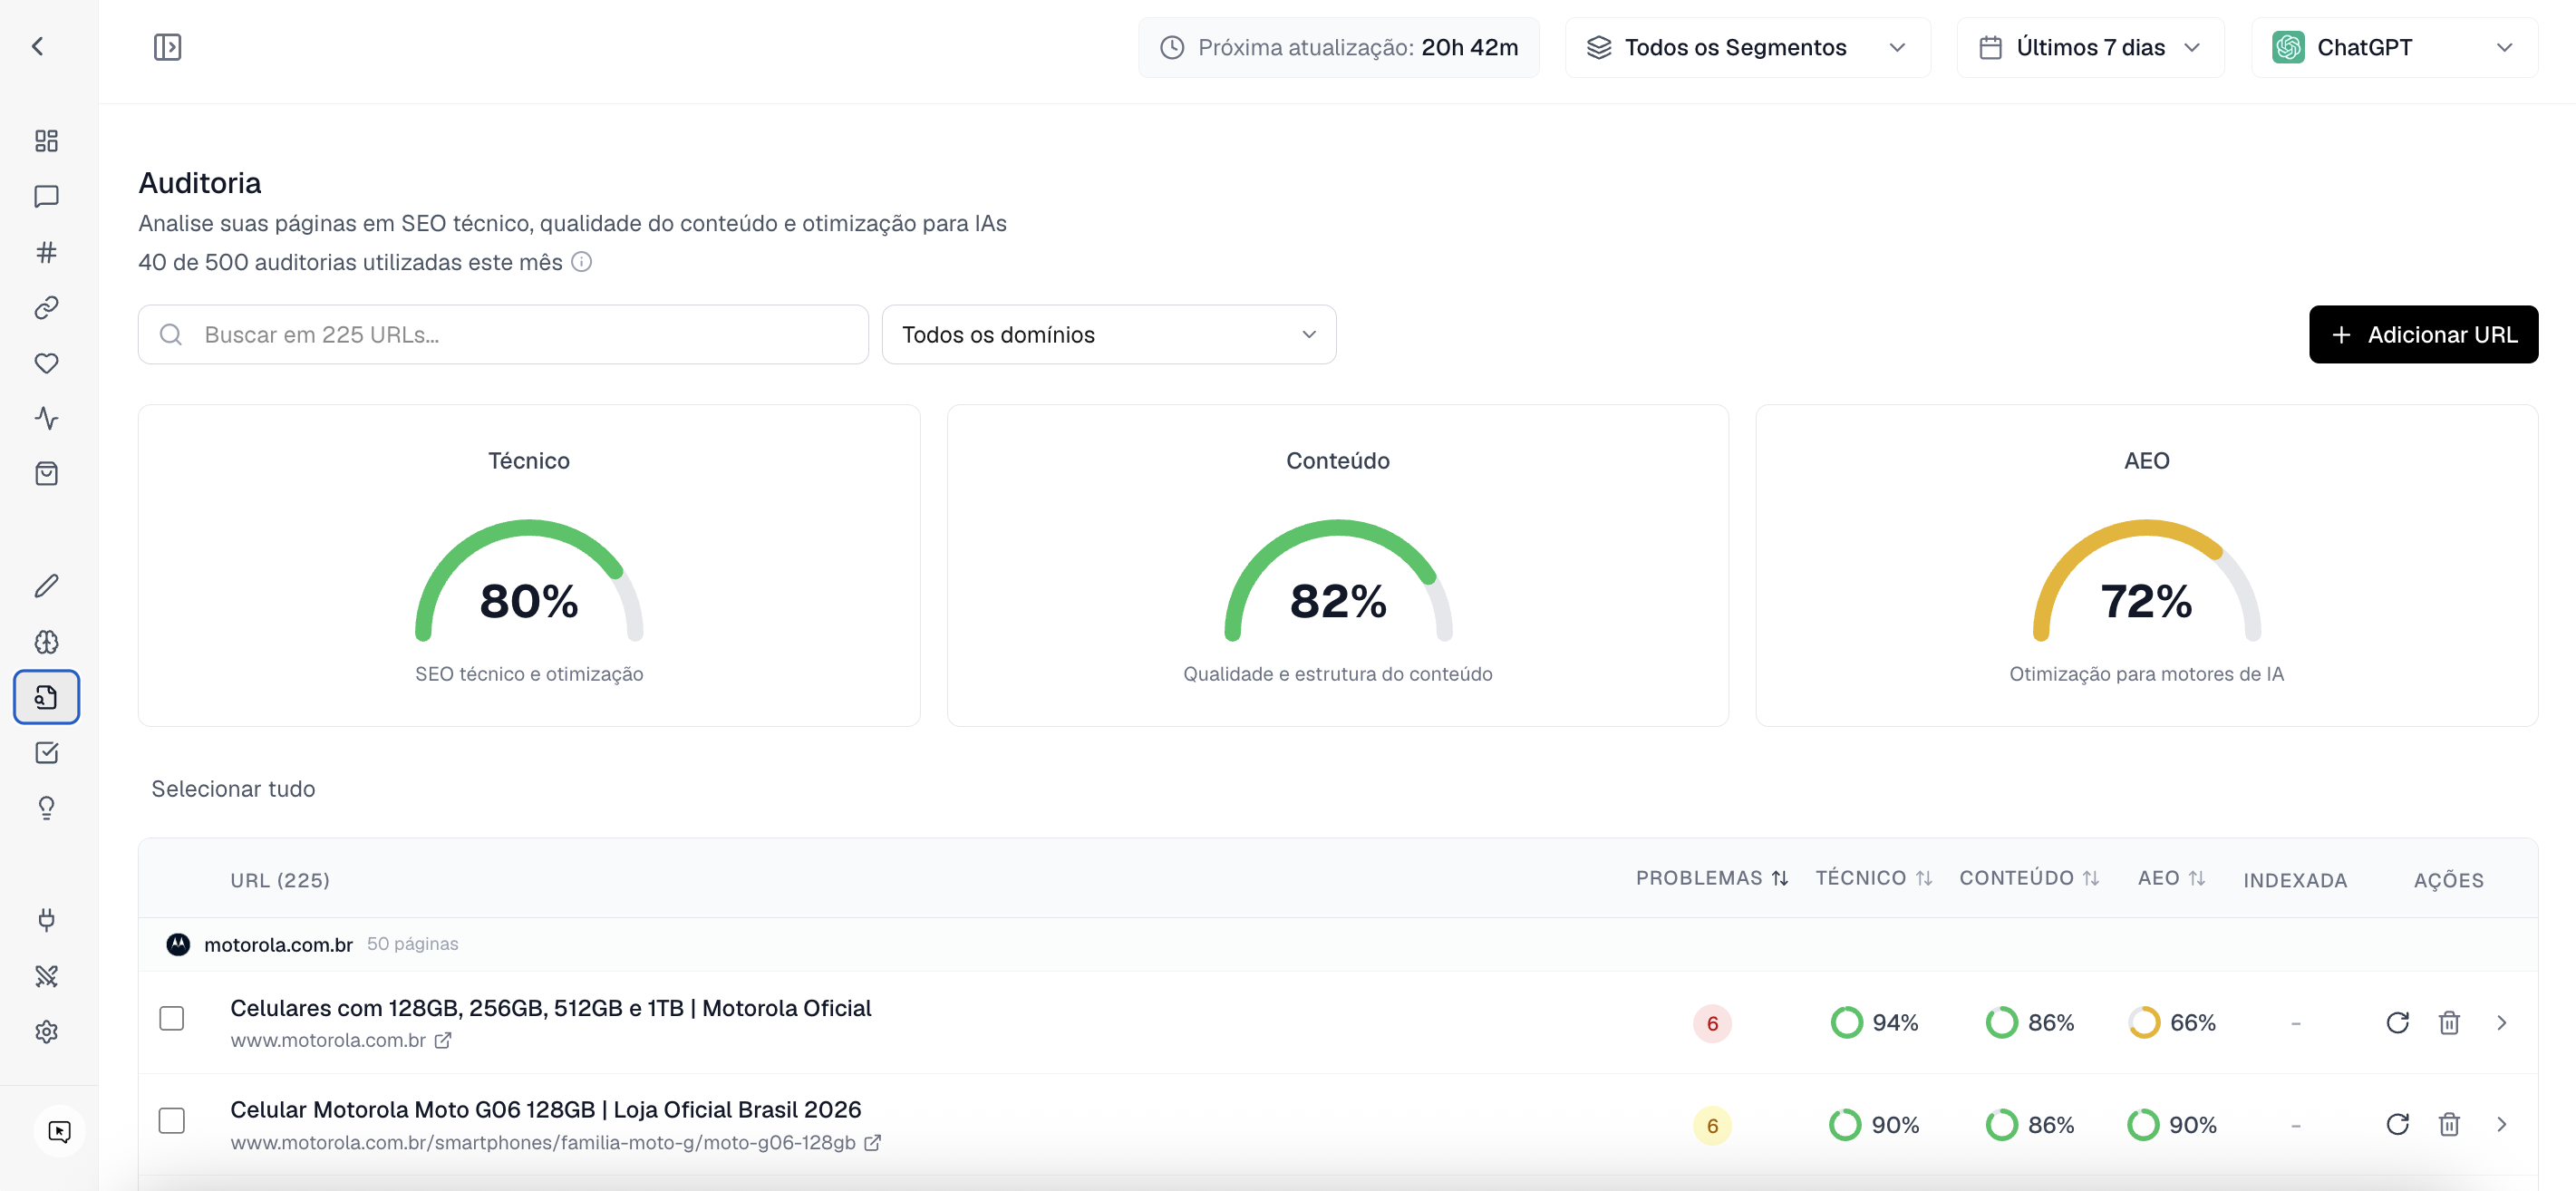Click the Adicionar URL button
Viewport: 2576px width, 1191px height.
pyautogui.click(x=2422, y=335)
